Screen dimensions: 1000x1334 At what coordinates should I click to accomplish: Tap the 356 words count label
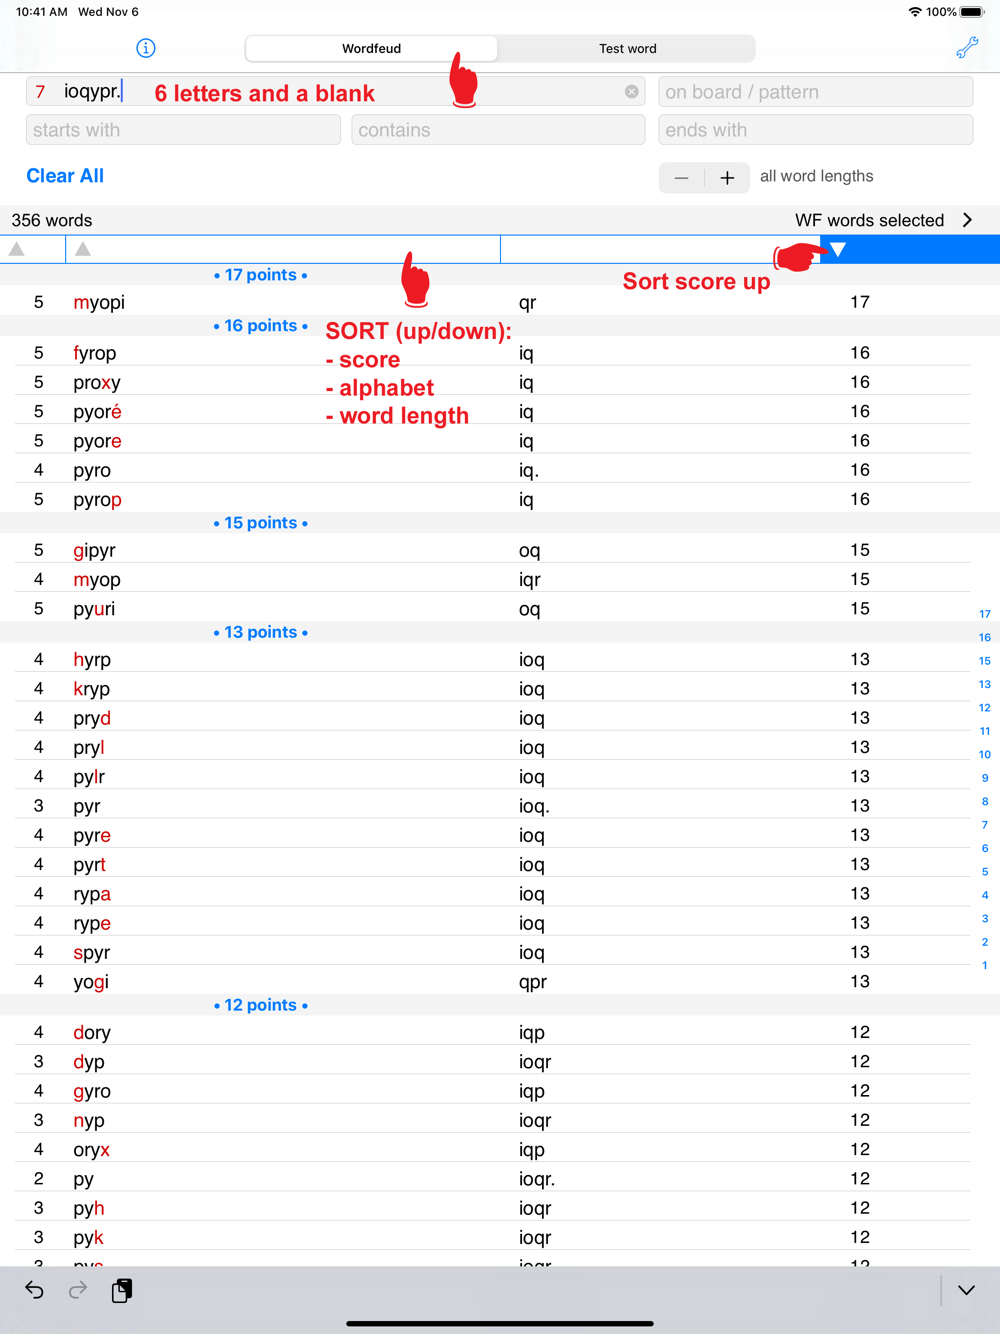pyautogui.click(x=52, y=220)
